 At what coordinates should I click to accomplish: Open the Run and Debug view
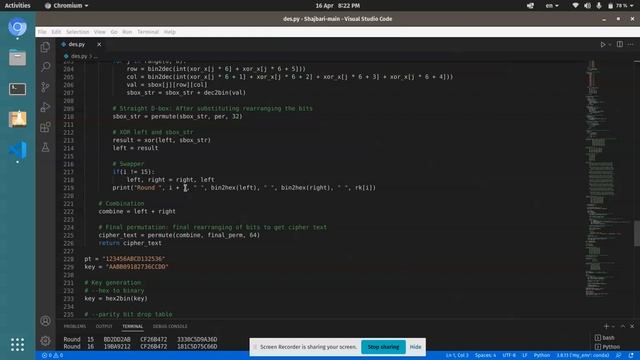(x=45, y=107)
